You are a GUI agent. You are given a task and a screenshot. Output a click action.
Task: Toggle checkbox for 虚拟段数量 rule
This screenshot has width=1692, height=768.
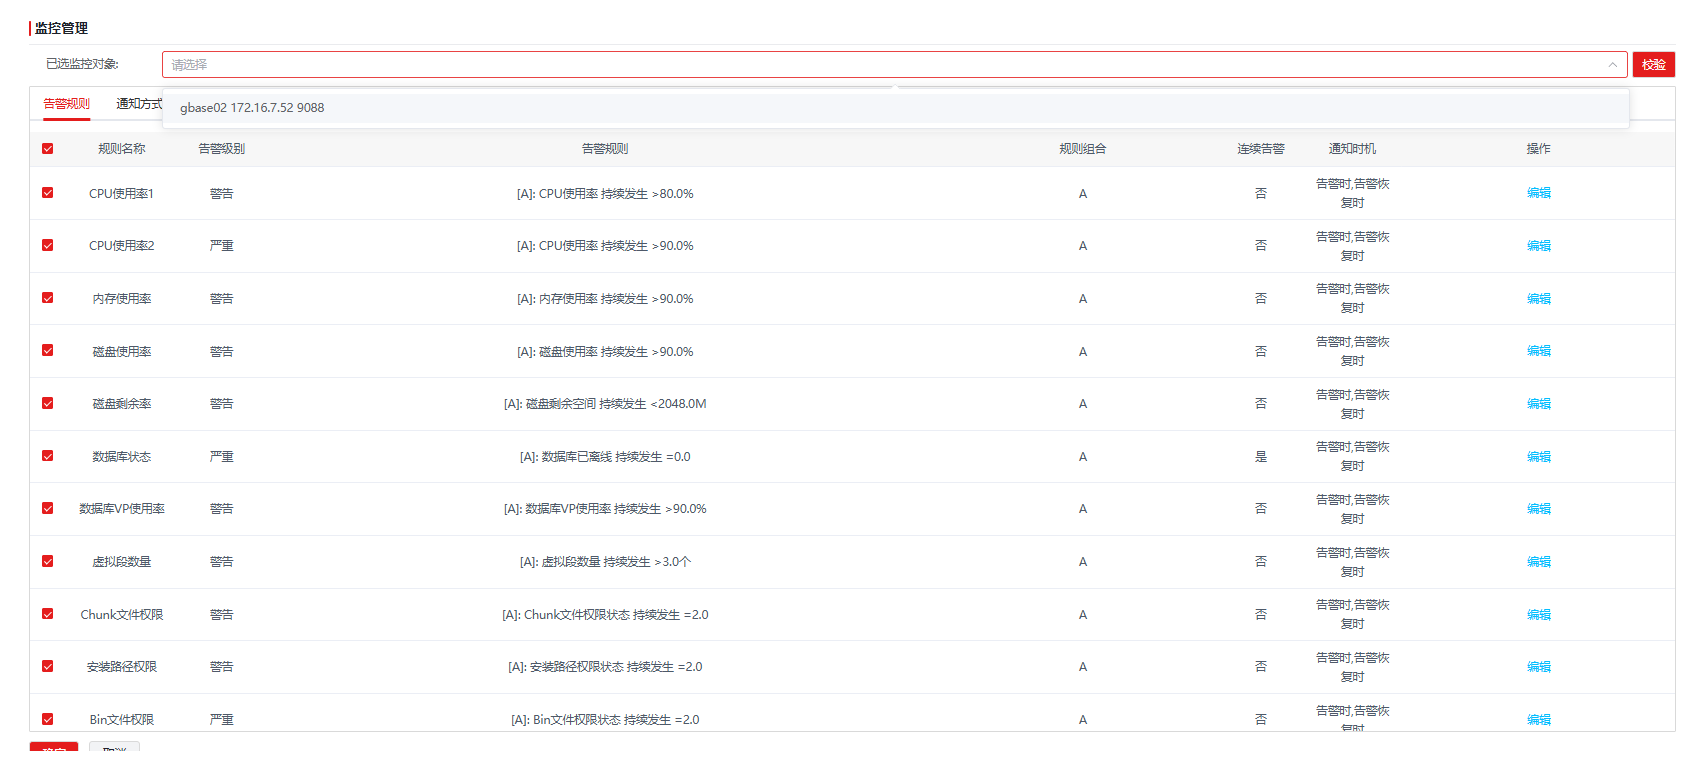point(47,561)
